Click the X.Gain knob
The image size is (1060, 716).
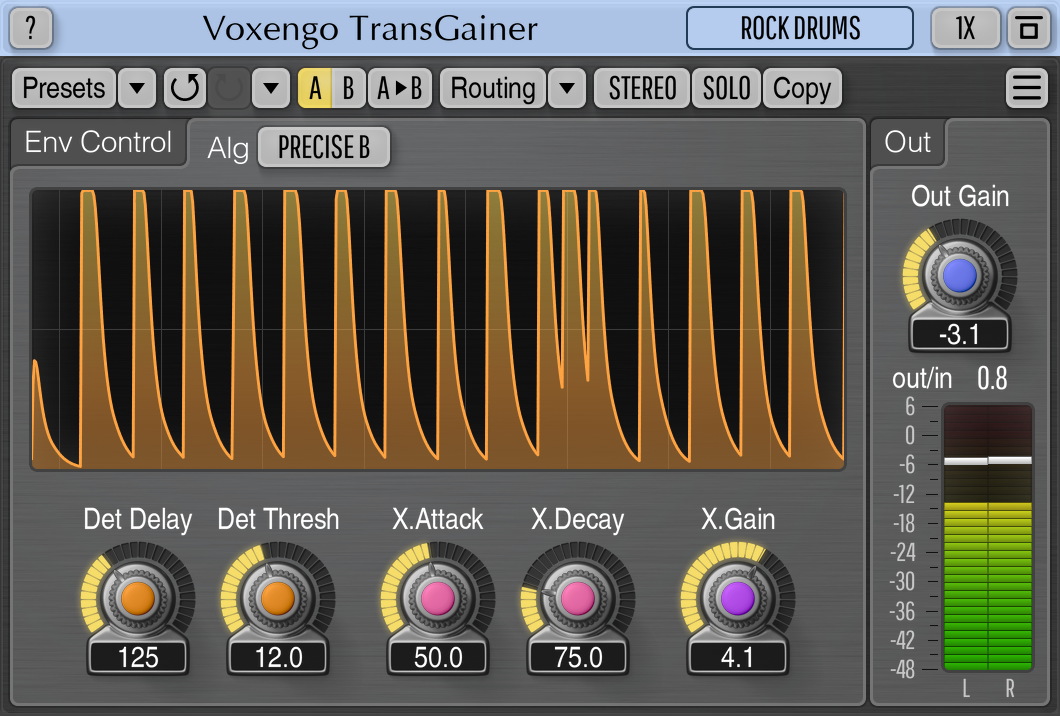coord(736,593)
